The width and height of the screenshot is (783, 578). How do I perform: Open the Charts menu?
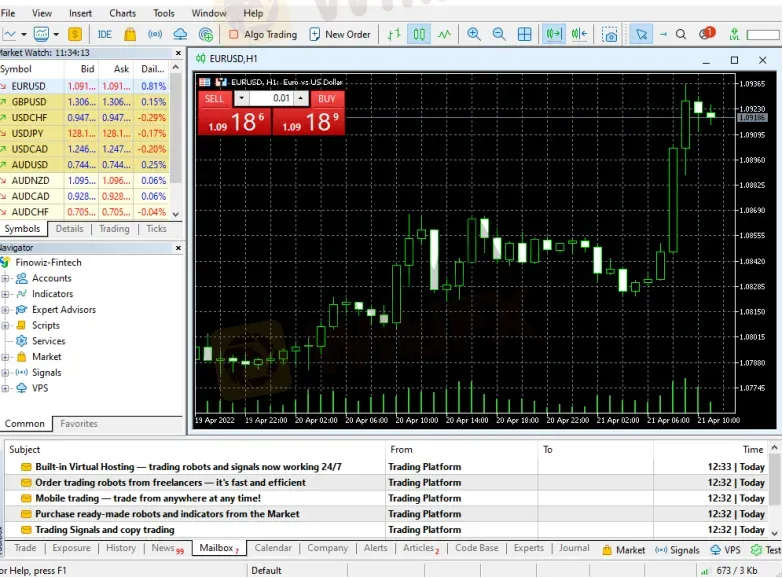(122, 13)
